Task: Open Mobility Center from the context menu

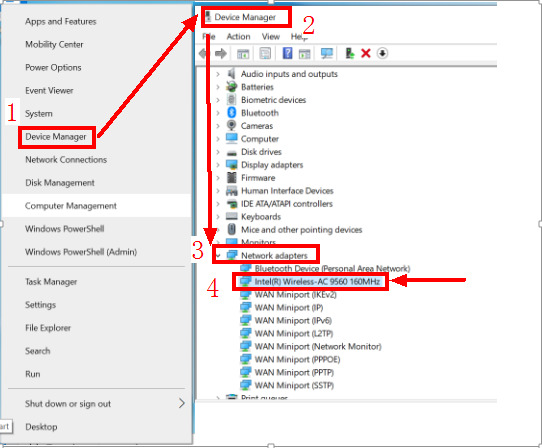Action: pos(54,45)
